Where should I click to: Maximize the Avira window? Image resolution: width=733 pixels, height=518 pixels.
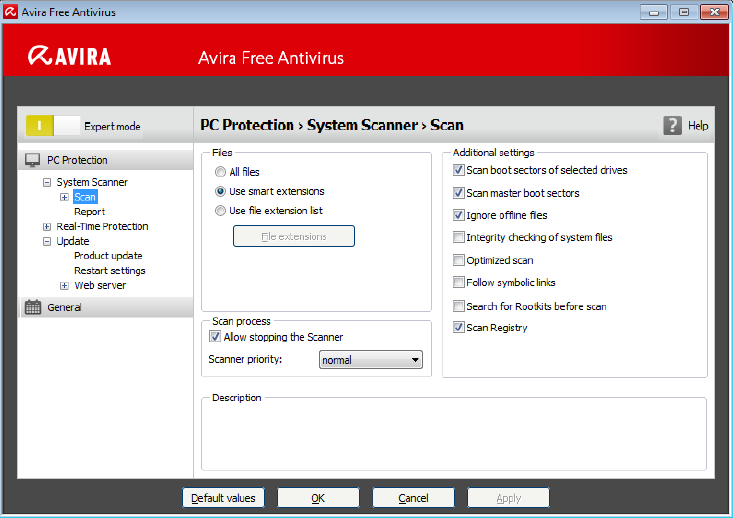[684, 12]
